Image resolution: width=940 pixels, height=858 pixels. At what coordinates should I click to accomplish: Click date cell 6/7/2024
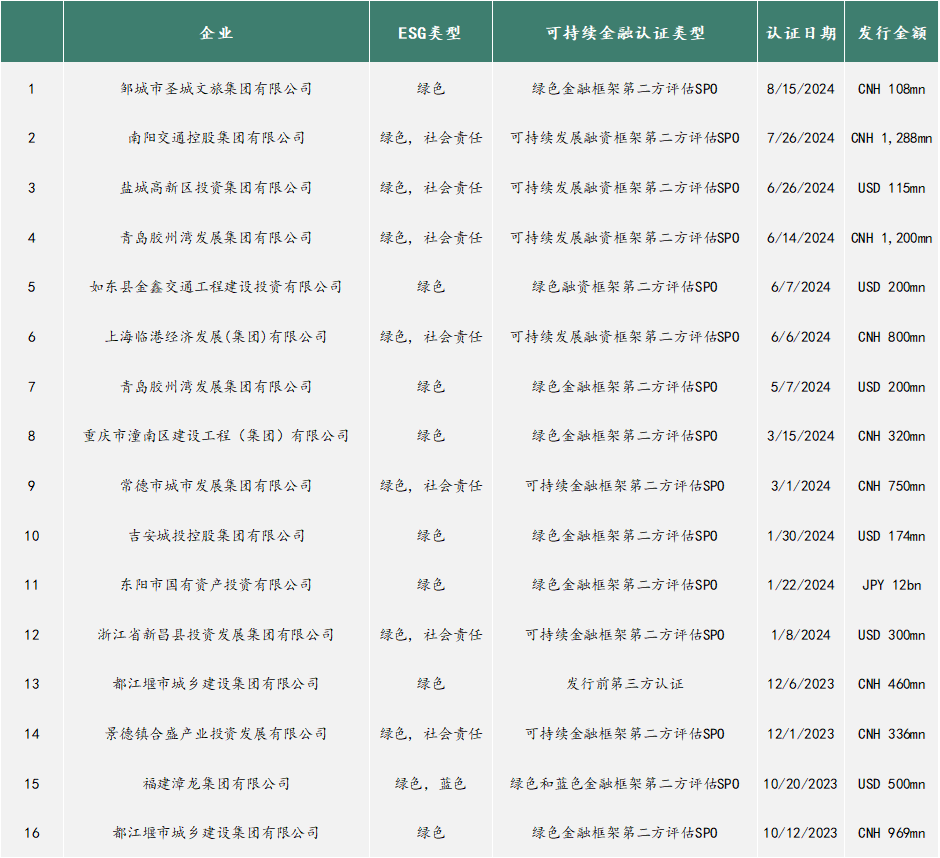click(x=800, y=287)
